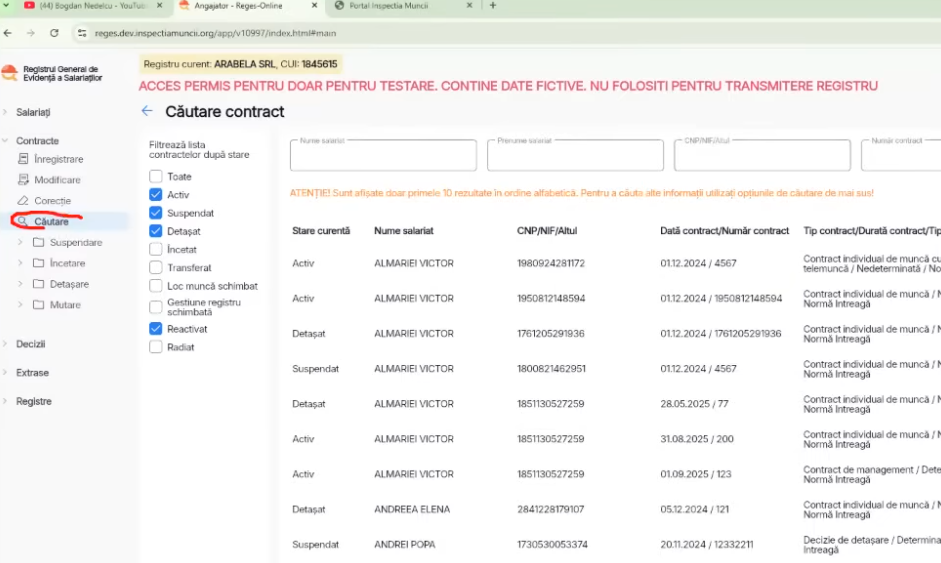
Task: Uncheck the Suspendat status checkbox
Action: point(156,213)
